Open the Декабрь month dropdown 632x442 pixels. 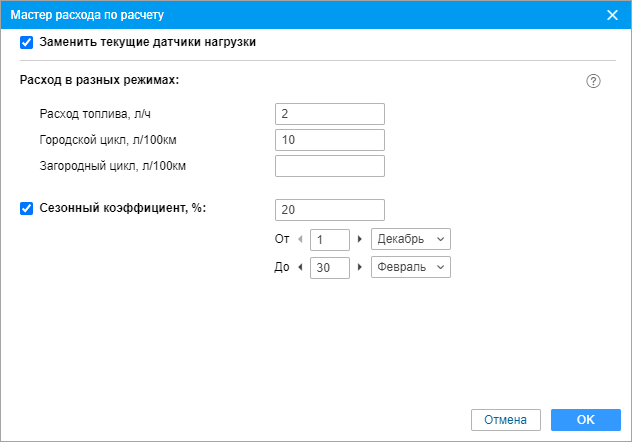(411, 240)
